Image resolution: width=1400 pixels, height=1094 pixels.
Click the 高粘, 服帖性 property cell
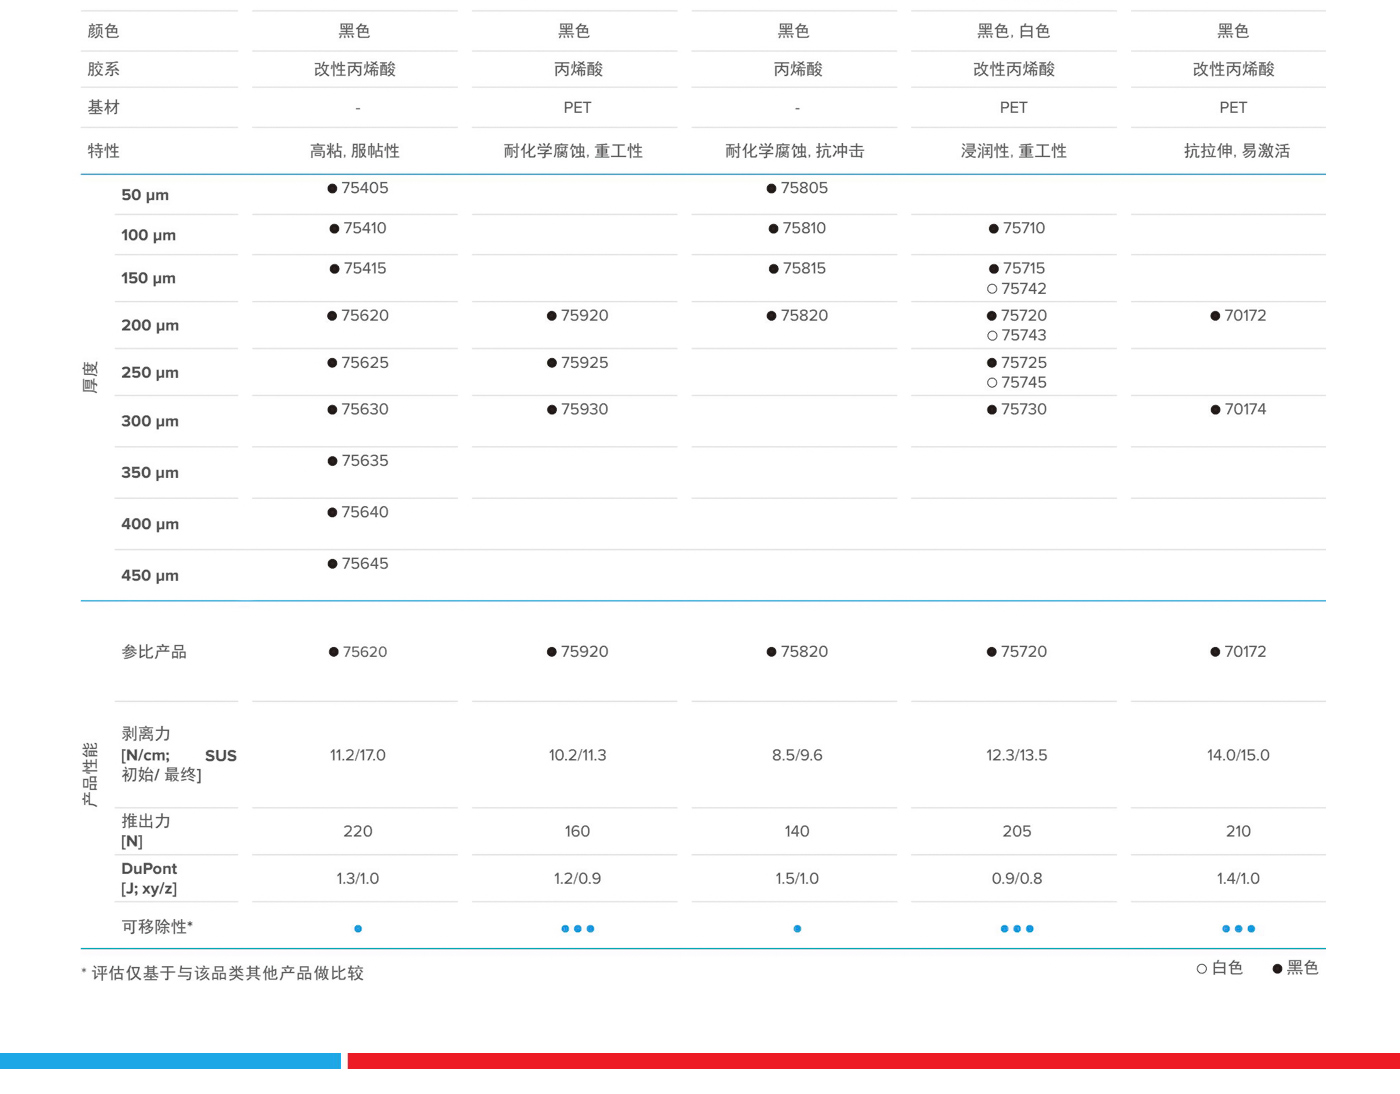pos(355,151)
